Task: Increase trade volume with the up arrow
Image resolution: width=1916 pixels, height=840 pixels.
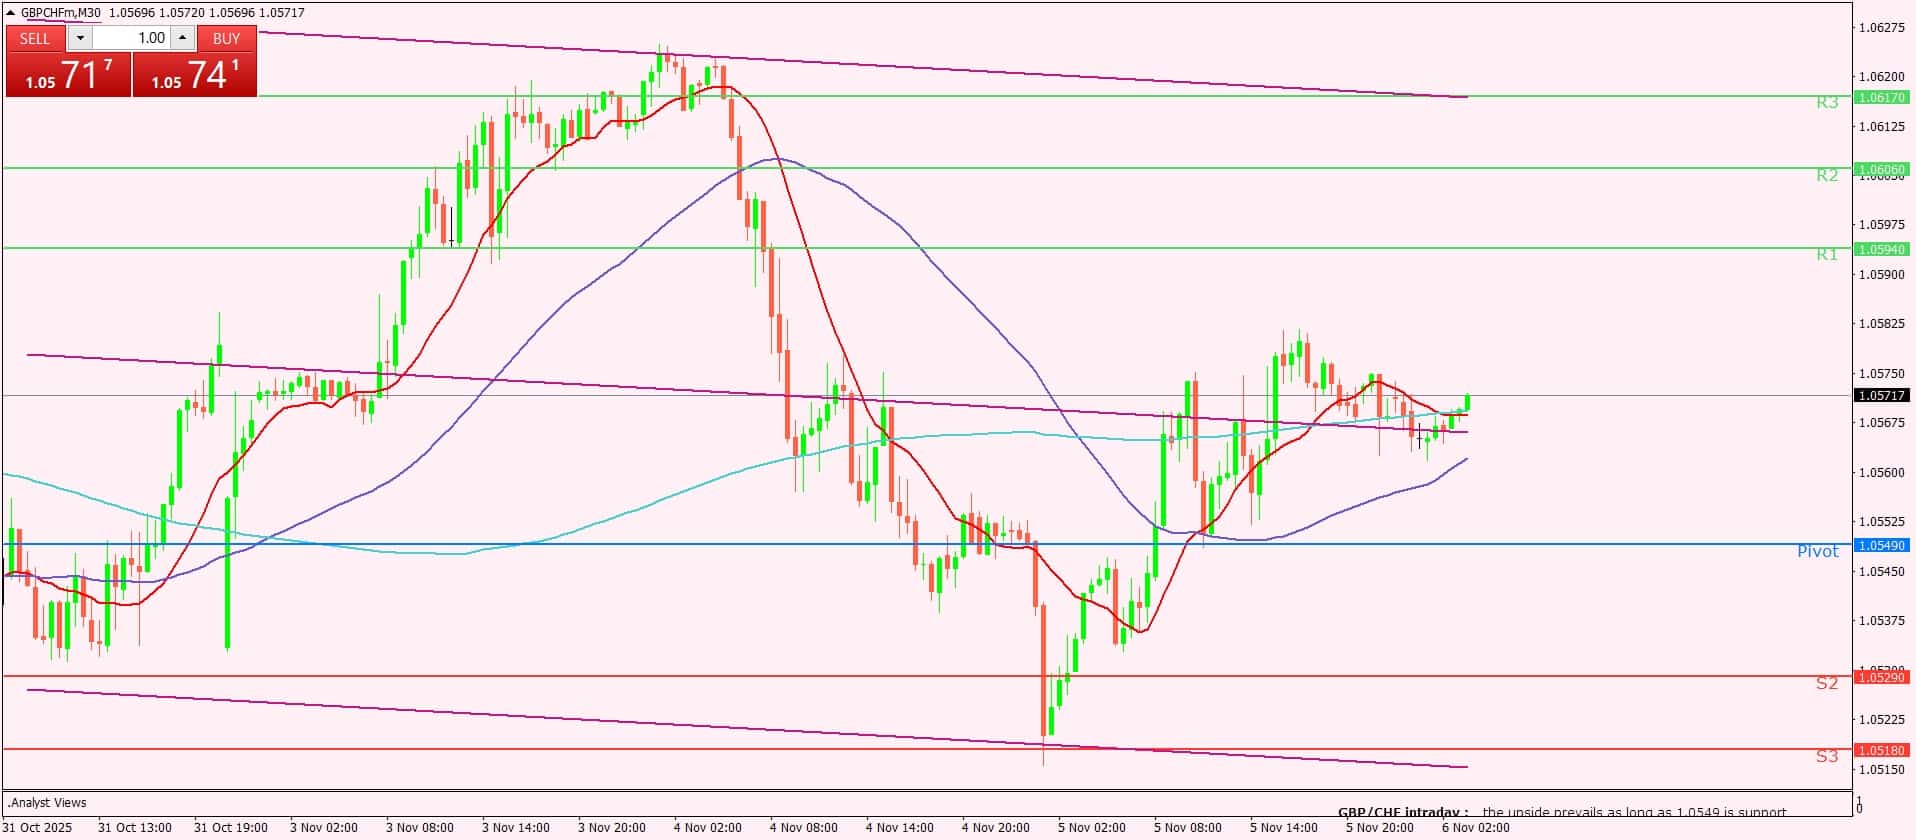Action: (x=182, y=38)
